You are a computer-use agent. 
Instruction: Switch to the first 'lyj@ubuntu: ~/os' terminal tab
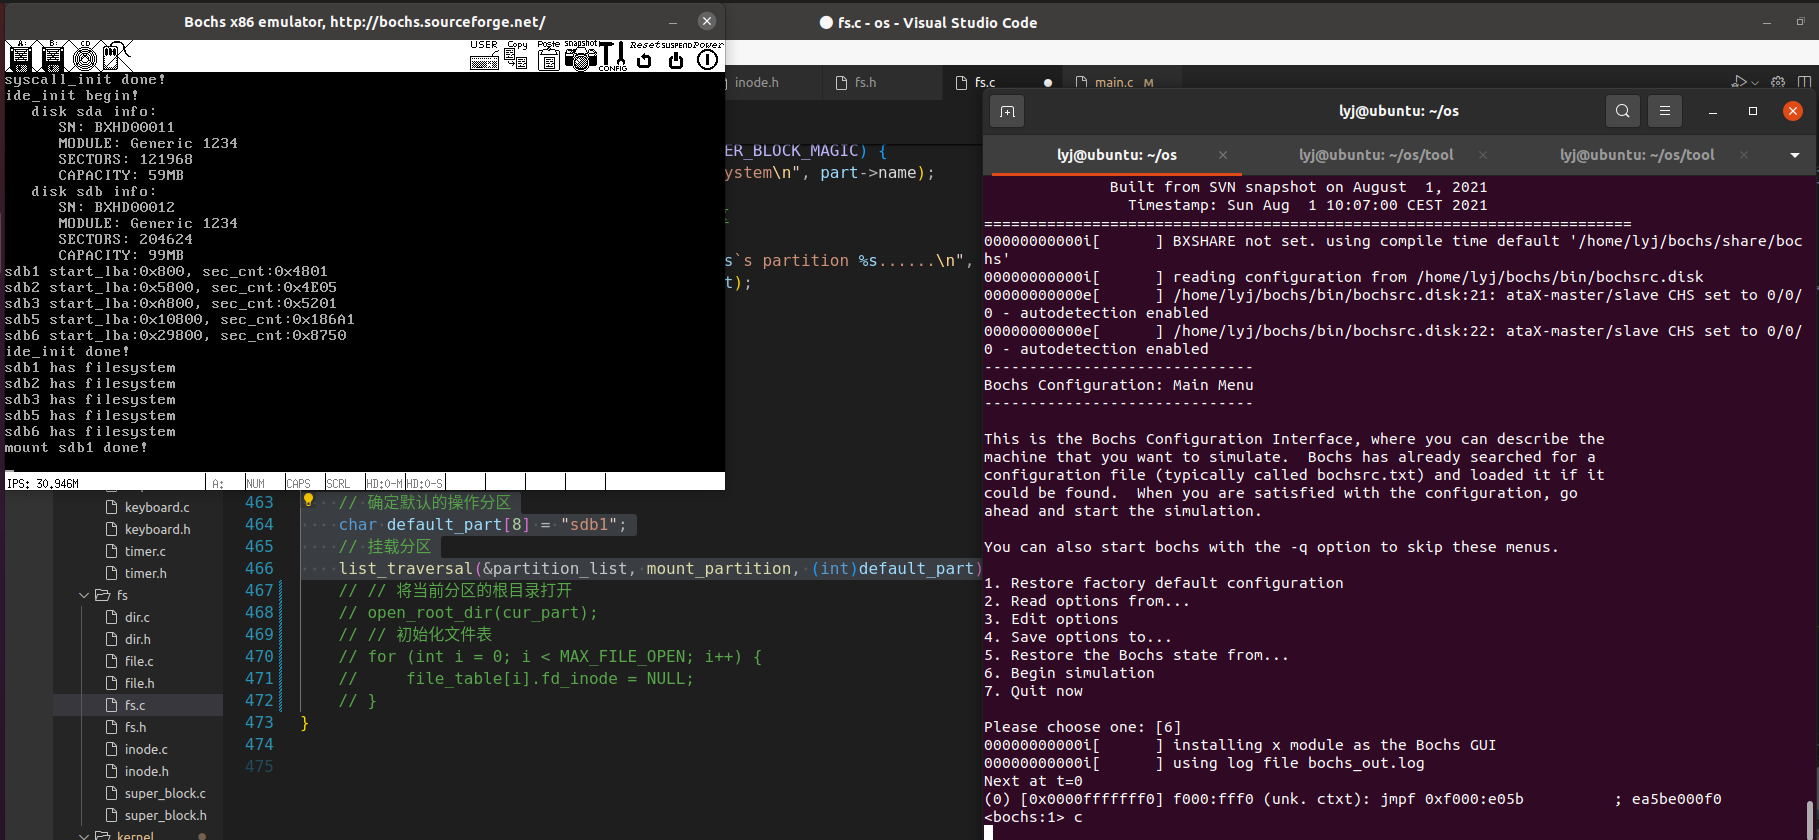pos(1116,155)
